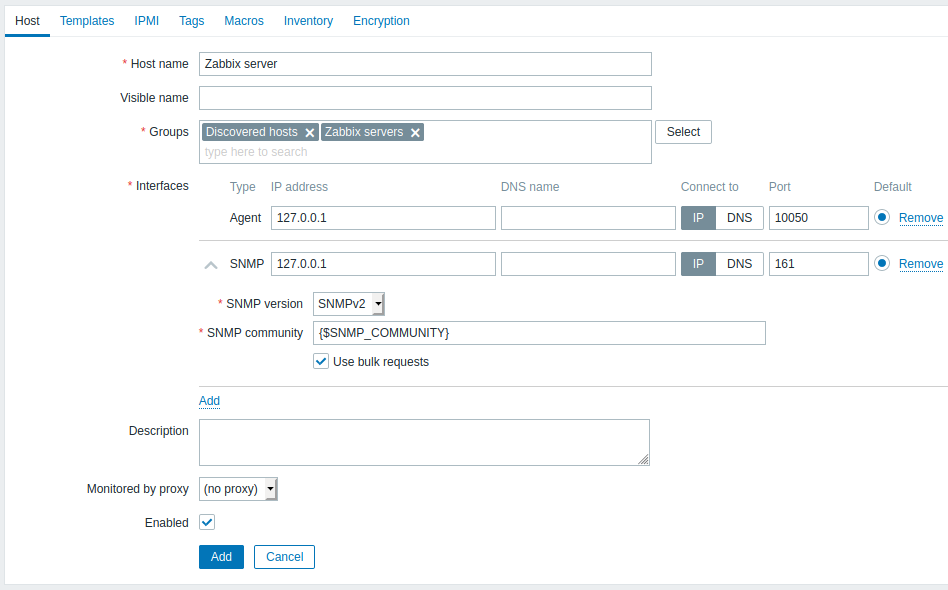Open the Monitored by proxy dropdown
948x590 pixels.
pos(238,489)
